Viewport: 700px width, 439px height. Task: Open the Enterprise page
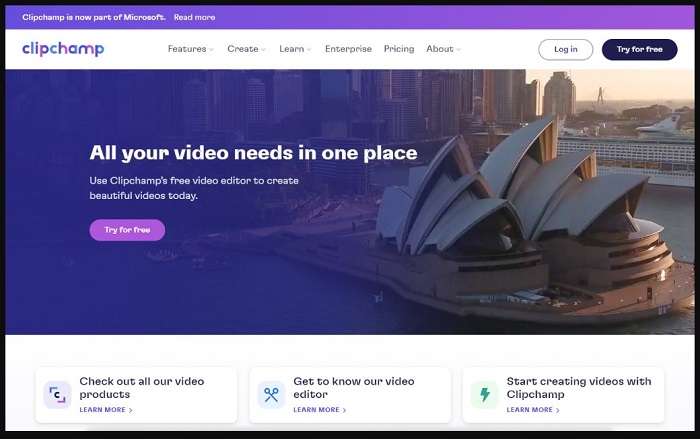tap(348, 49)
